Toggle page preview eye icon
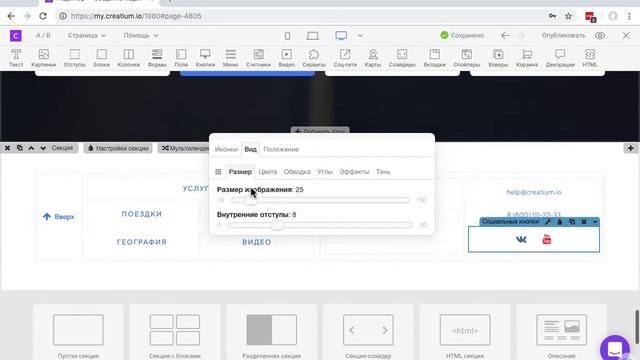This screenshot has height=360, width=640. coord(600,36)
